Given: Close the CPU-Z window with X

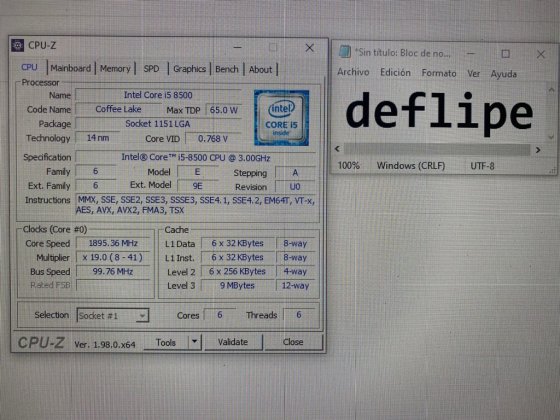Looking at the screenshot, I should (309, 48).
